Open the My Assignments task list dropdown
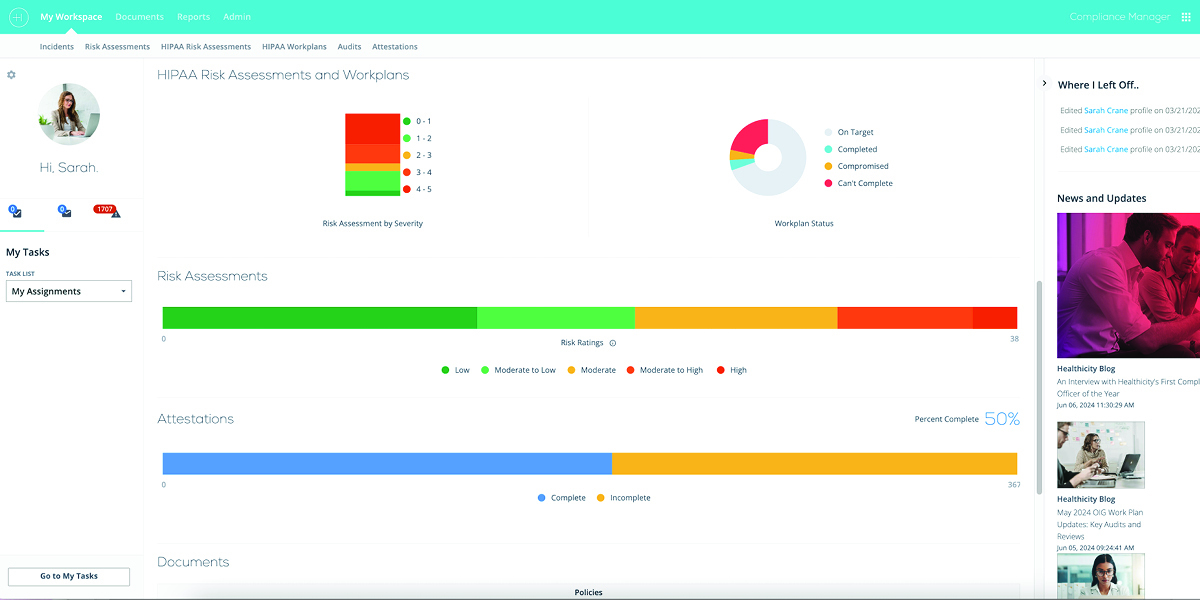Image resolution: width=1200 pixels, height=600 pixels. coord(69,291)
